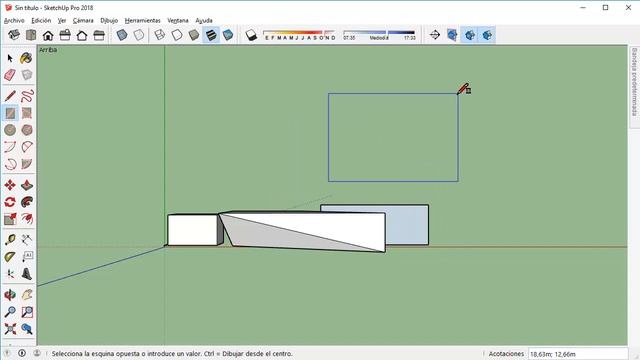The height and width of the screenshot is (360, 640).
Task: Select the Pie tool
Action: coord(27,164)
